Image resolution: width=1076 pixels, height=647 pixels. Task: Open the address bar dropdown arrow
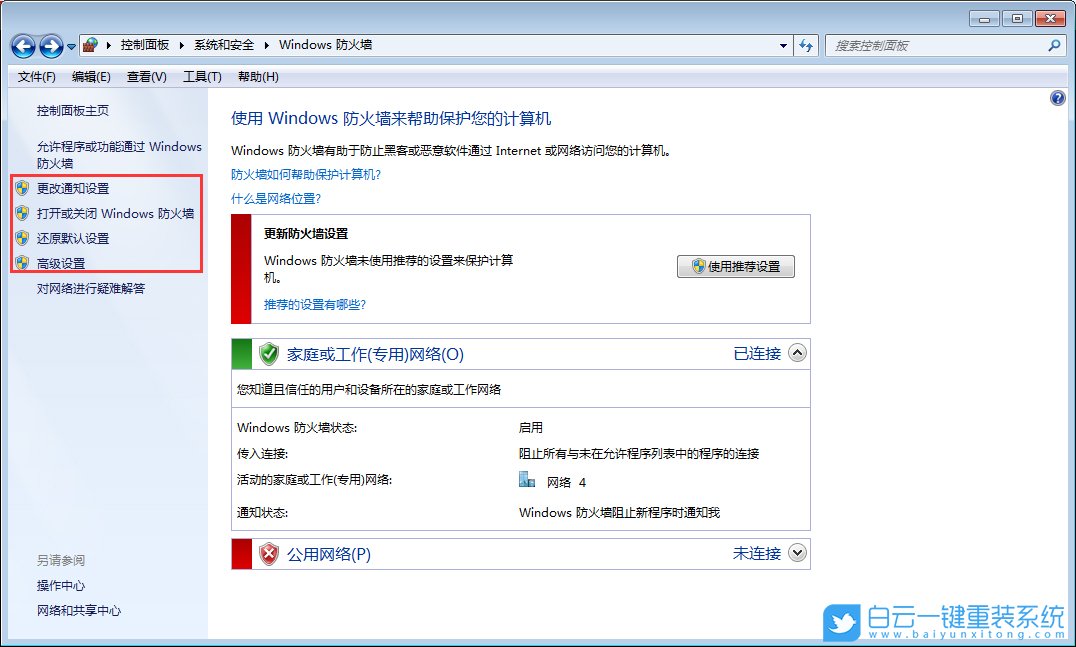[x=783, y=45]
